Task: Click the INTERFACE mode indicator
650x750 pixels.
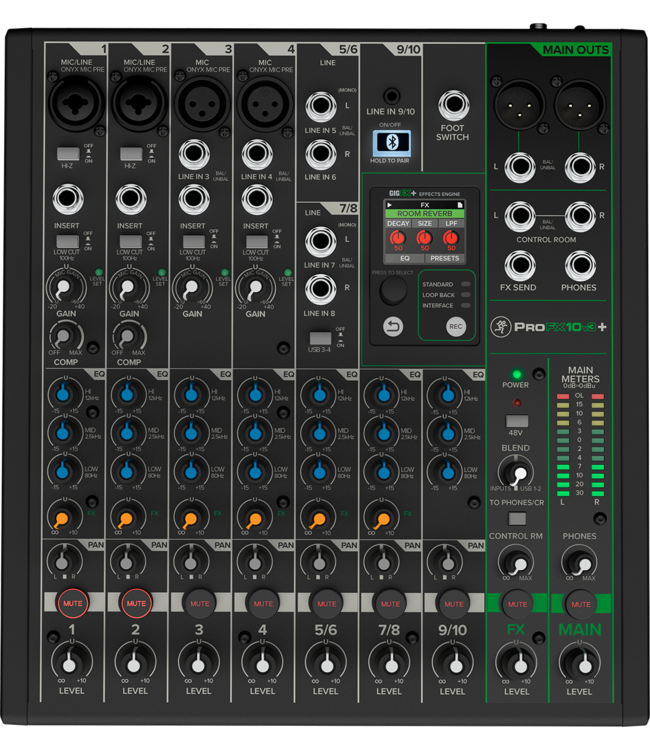Action: [465, 305]
